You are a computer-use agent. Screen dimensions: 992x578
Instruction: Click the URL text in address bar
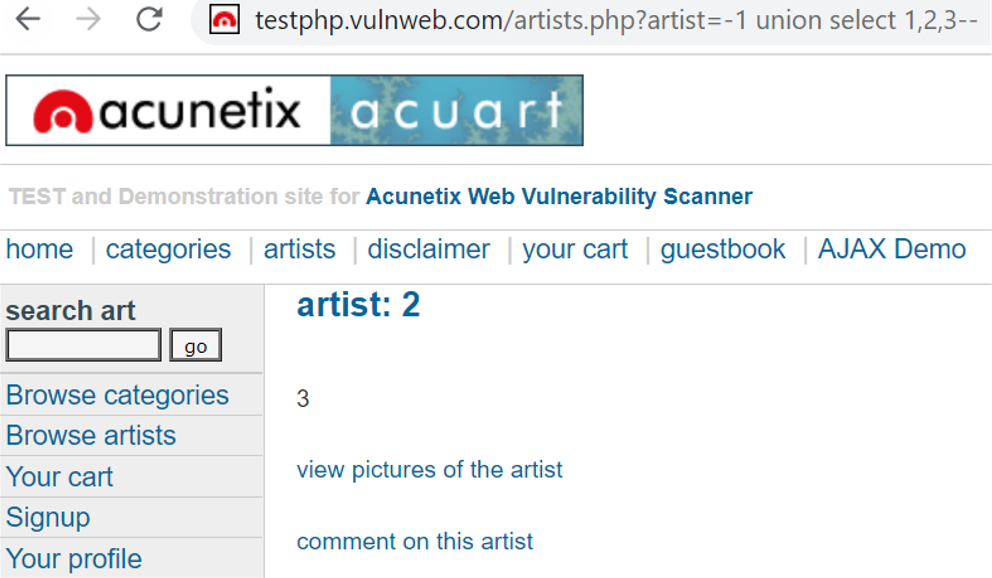[x=616, y=20]
